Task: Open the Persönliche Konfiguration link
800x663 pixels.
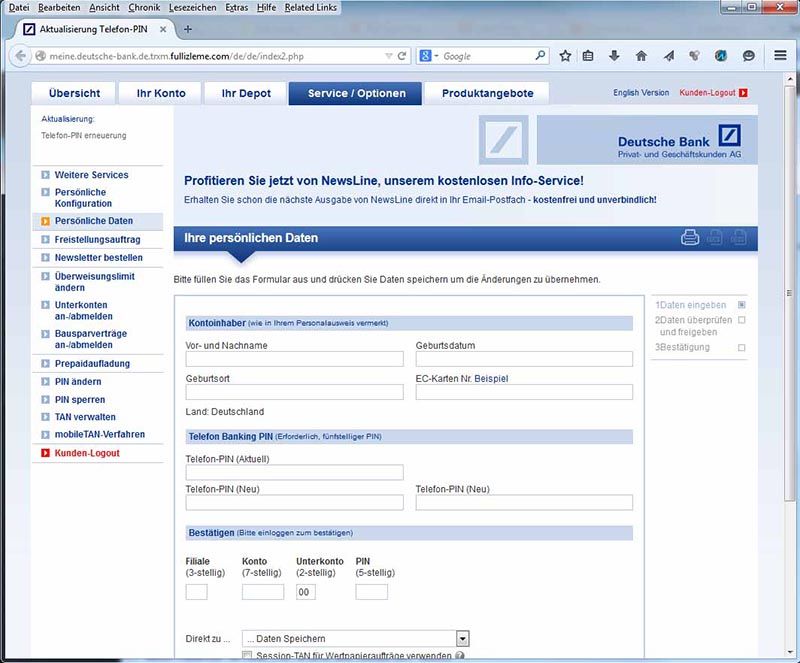Action: point(83,198)
